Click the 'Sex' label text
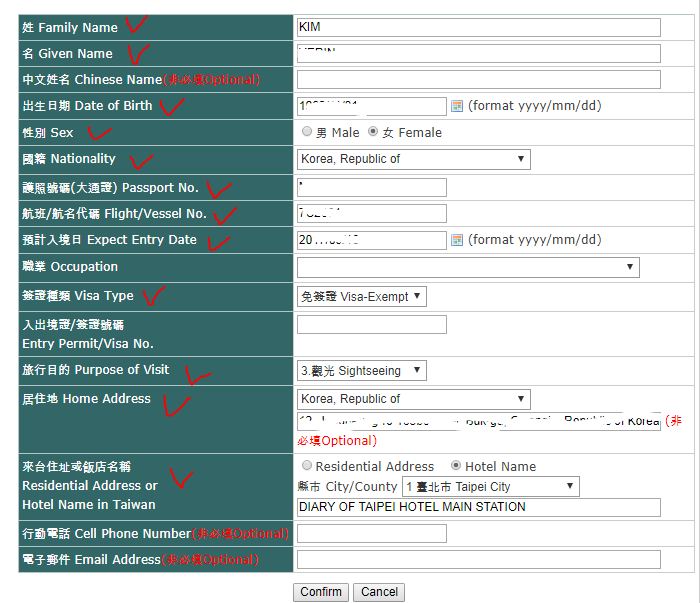The image size is (700, 603). coord(62,133)
